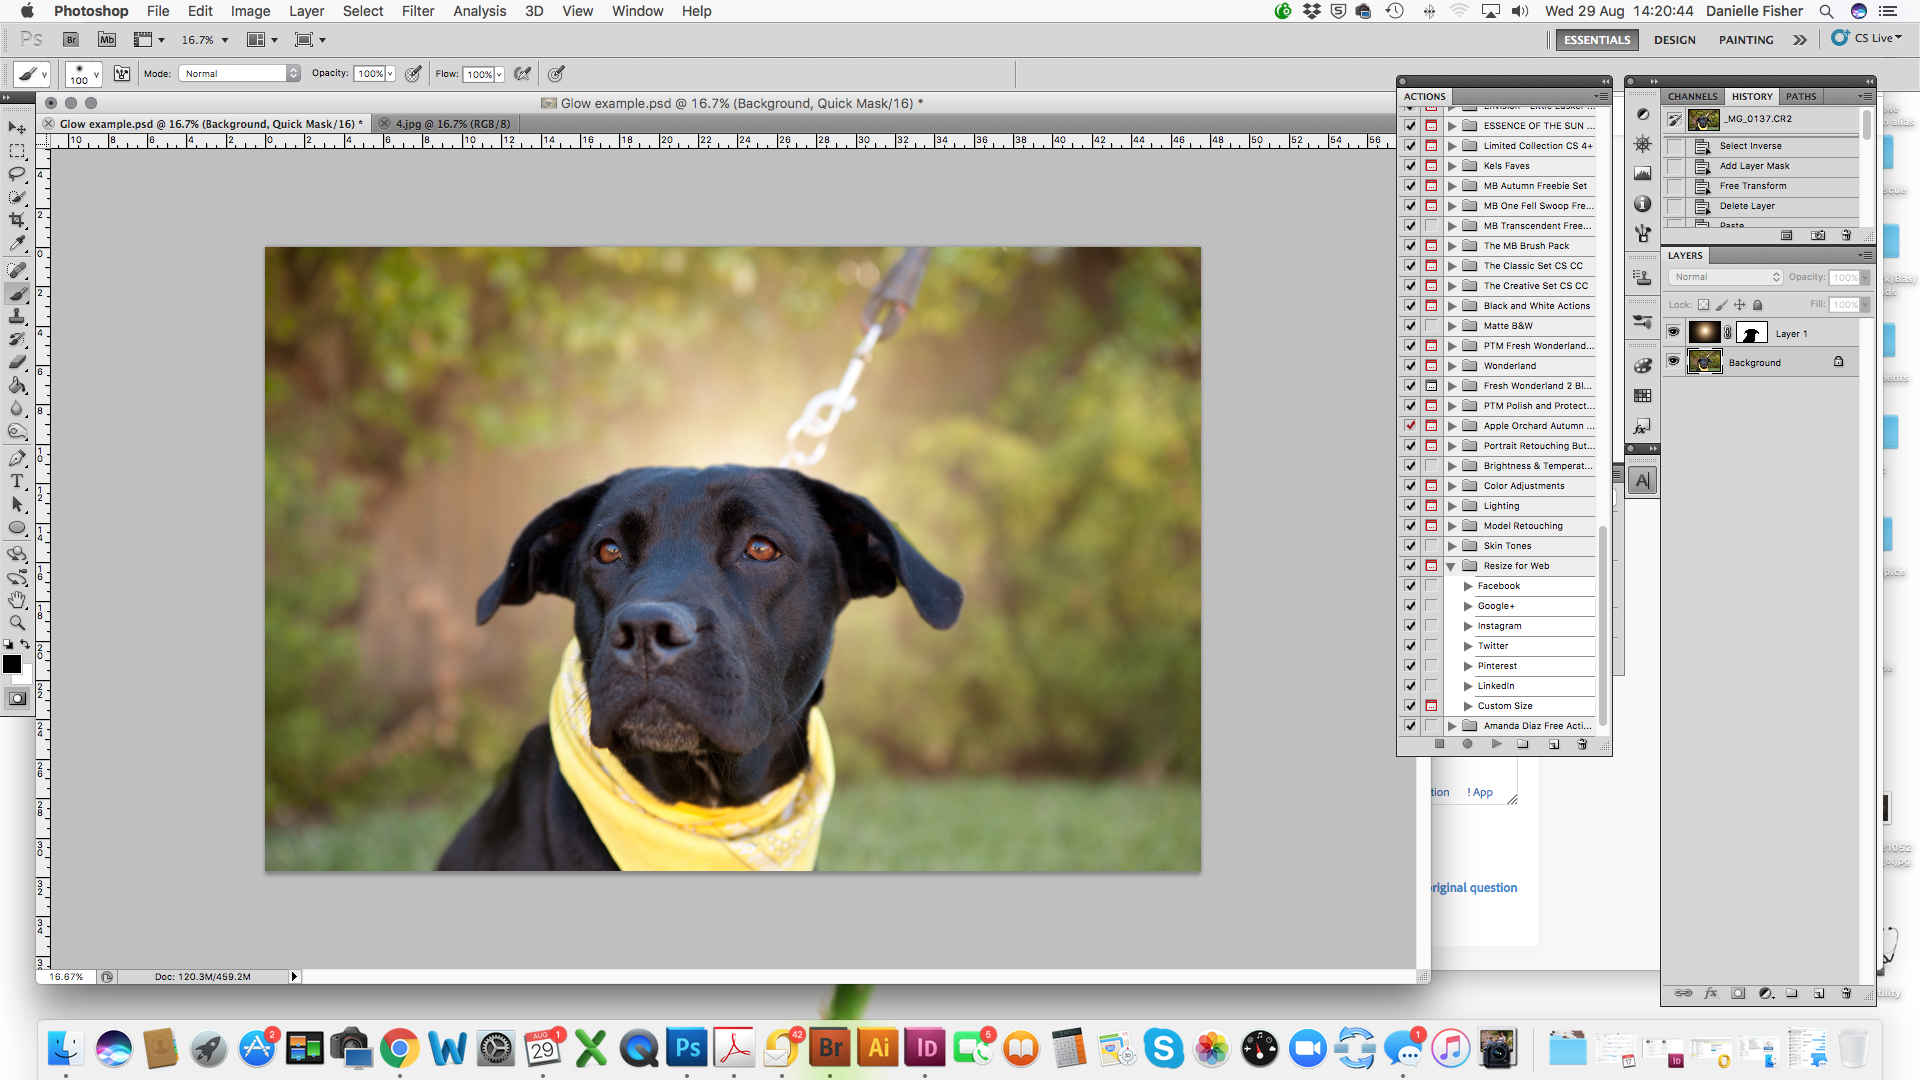Toggle checkbox for Kels Faves action set
The width and height of the screenshot is (1920, 1080).
pos(1410,166)
